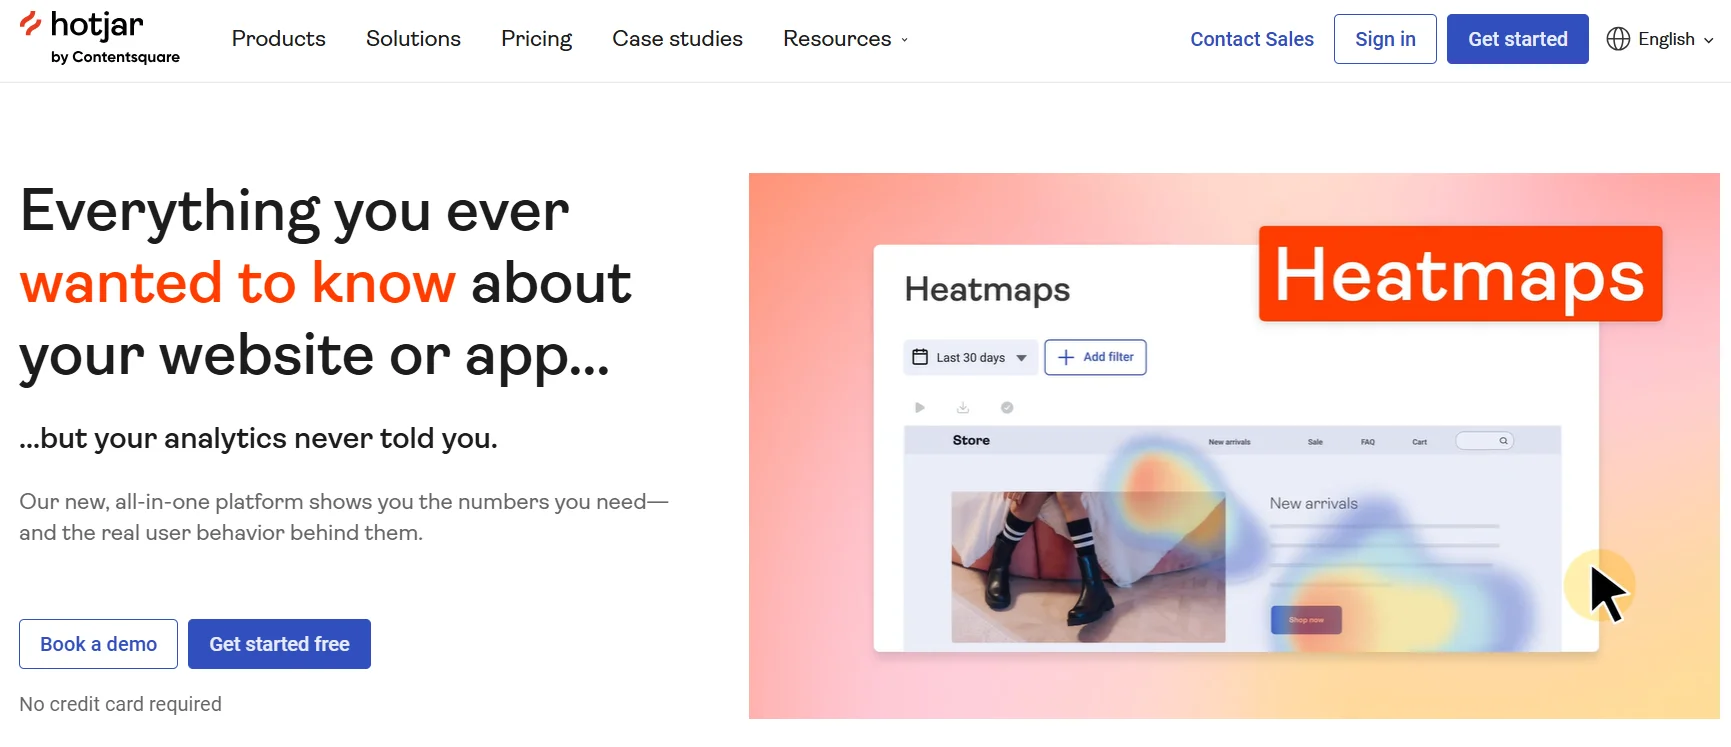Click the Hotjar logo
Viewport: 1731px width, 747px height.
point(99,37)
